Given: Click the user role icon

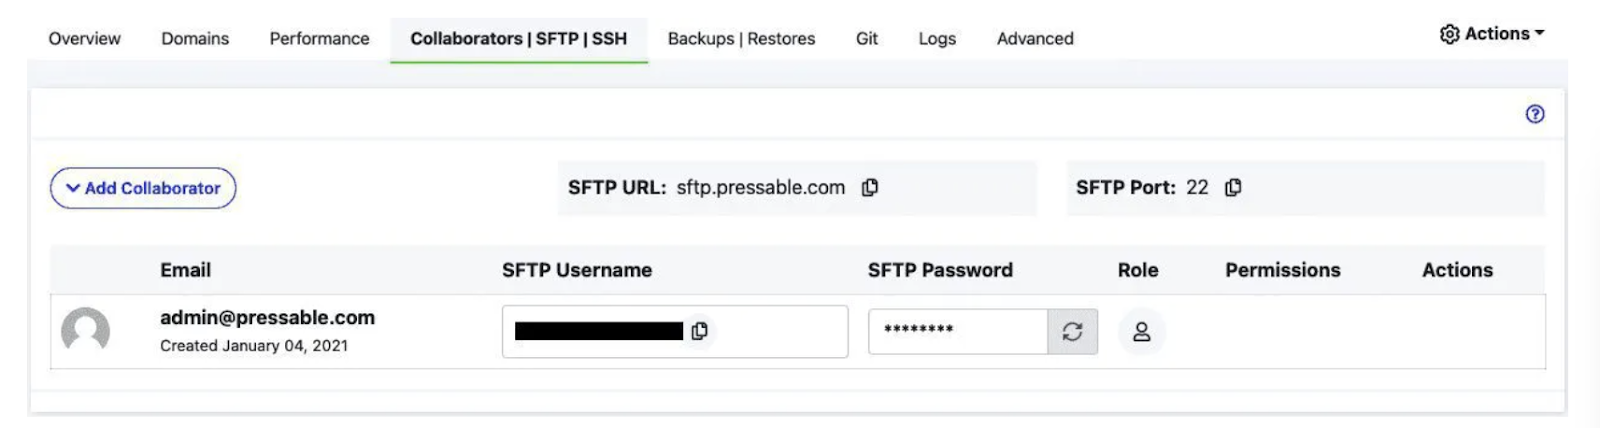Looking at the screenshot, I should point(1141,332).
